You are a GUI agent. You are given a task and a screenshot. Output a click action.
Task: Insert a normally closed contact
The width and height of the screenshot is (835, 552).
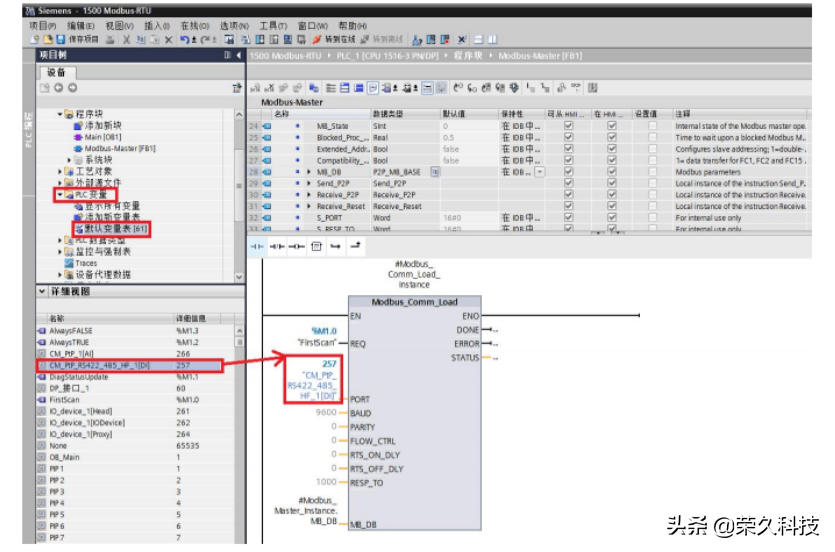277,246
